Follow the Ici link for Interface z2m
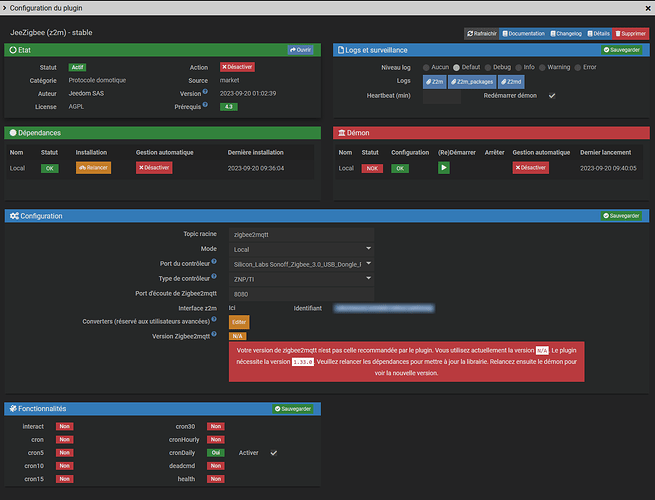This screenshot has height=500, width=655. point(232,308)
